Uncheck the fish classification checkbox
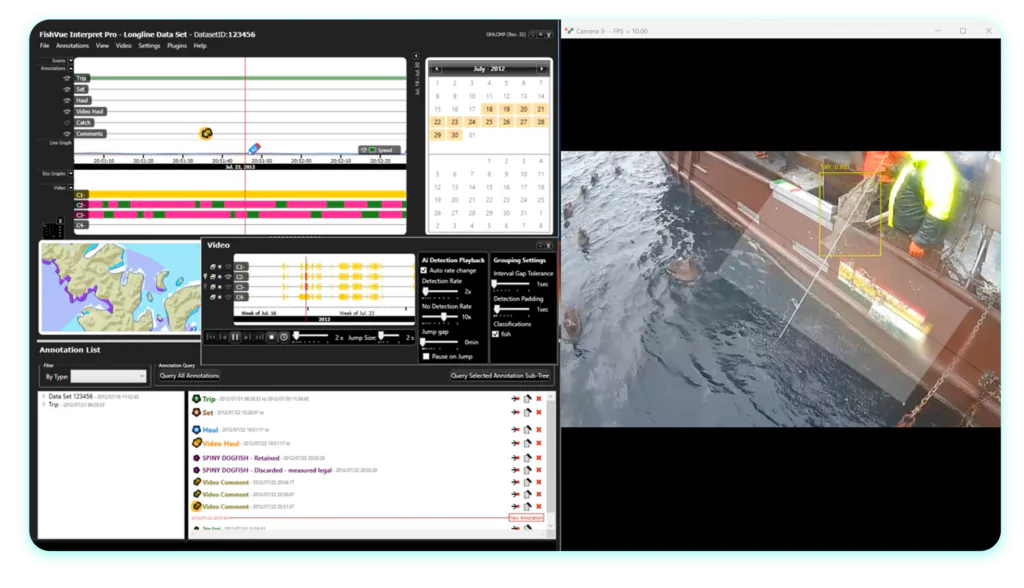 pos(496,334)
